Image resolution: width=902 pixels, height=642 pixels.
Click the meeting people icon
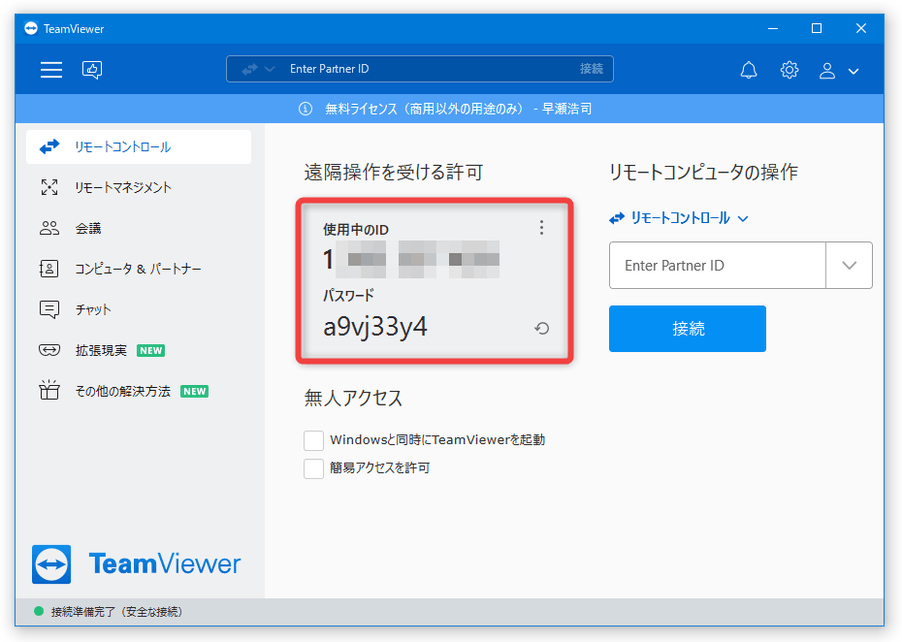coord(49,228)
